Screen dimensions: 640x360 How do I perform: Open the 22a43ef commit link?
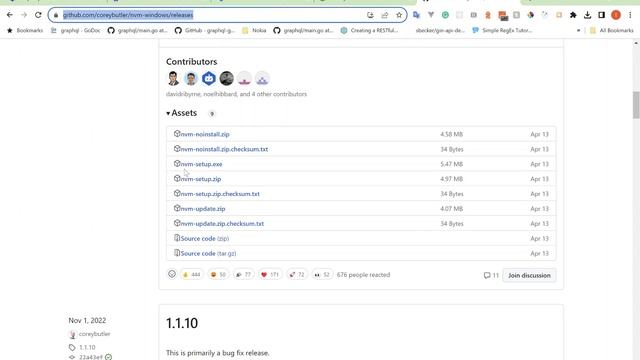tap(91, 357)
